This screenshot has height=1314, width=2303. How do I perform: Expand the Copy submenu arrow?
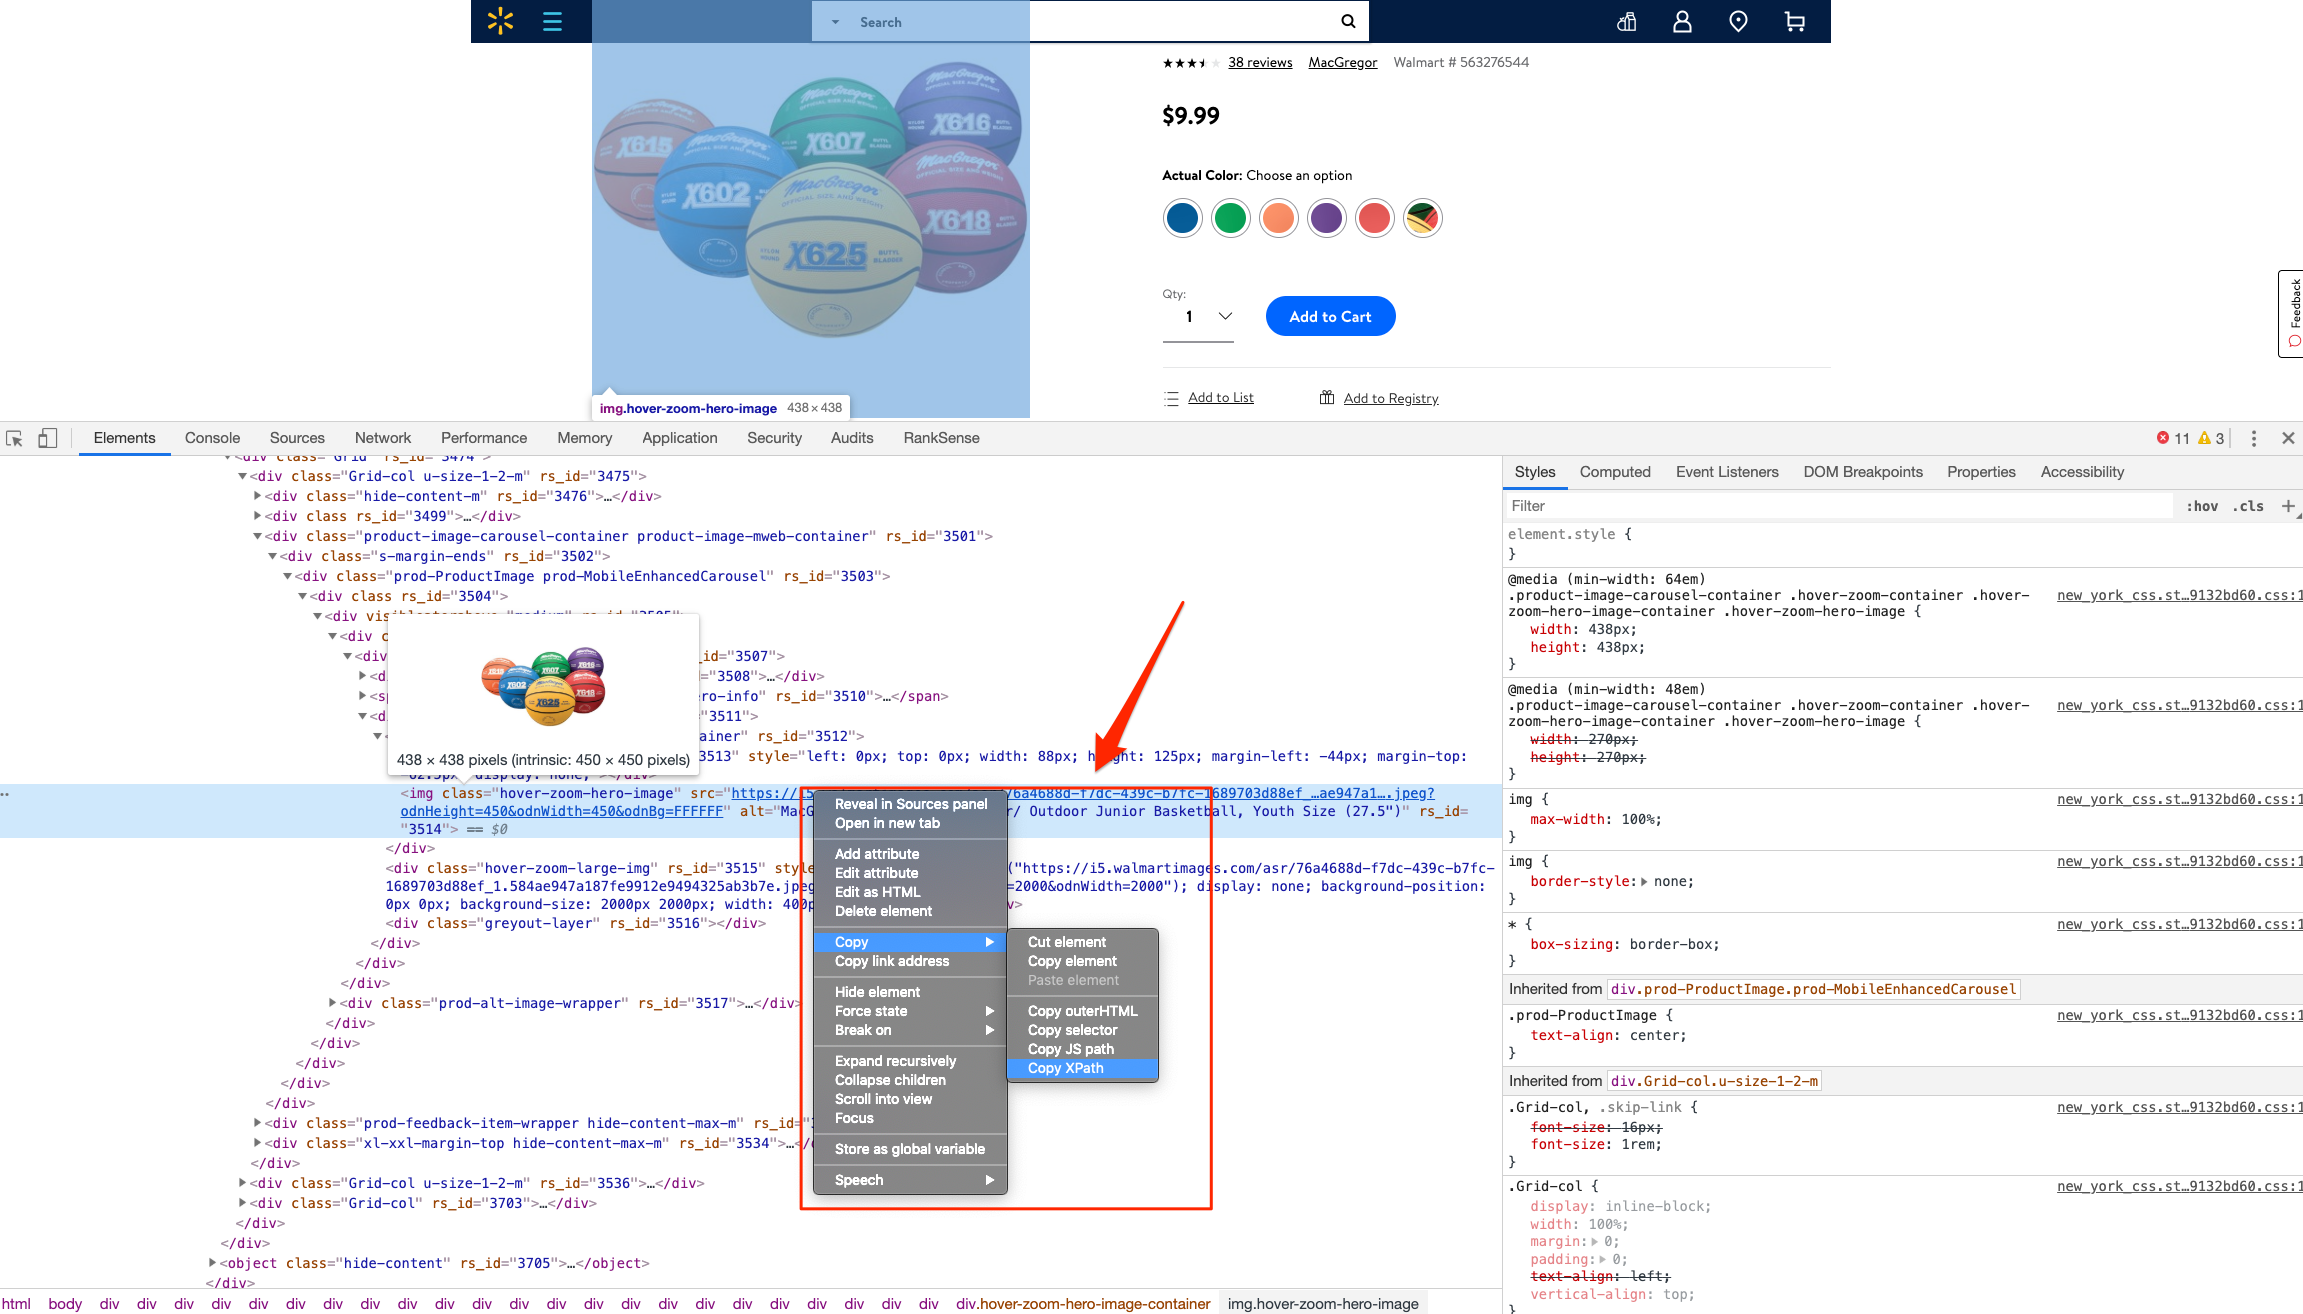989,941
